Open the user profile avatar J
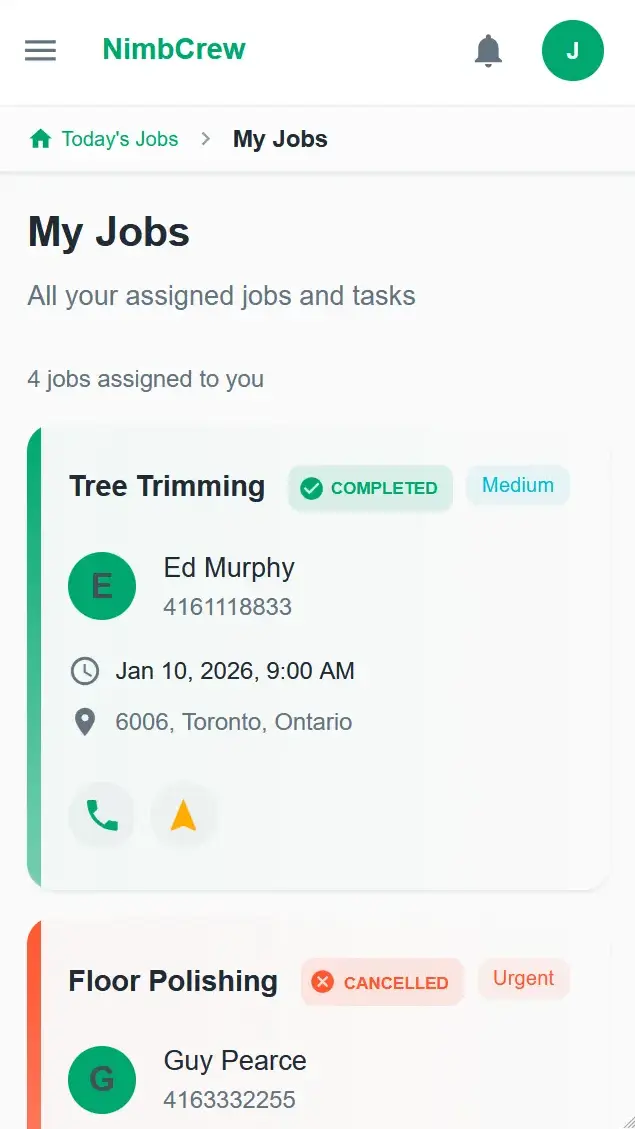Screen dimensions: 635x1129 [572, 50]
